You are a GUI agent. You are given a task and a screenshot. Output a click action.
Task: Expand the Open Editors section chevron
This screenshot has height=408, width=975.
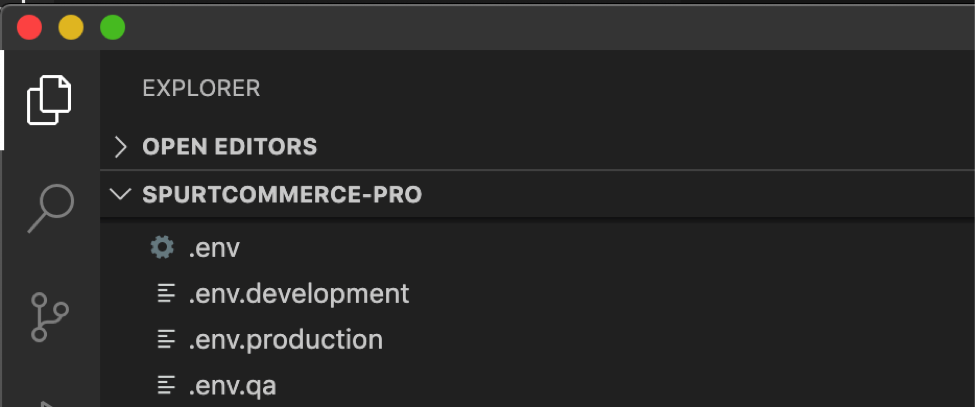pos(121,147)
